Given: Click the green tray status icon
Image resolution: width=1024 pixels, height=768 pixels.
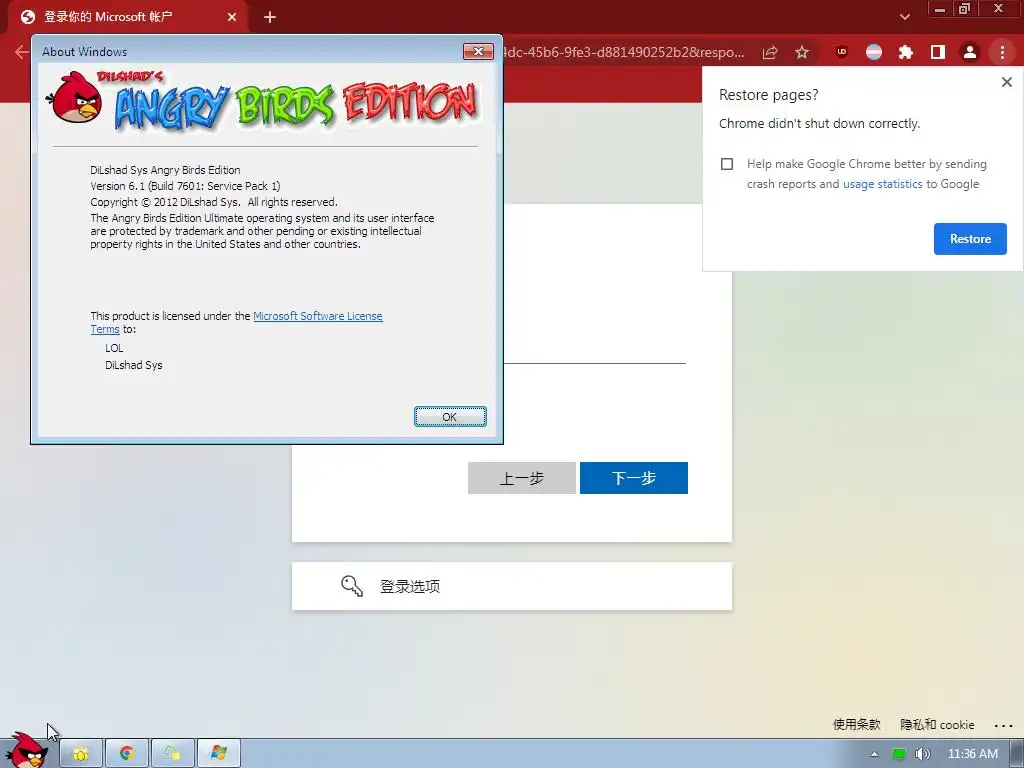Looking at the screenshot, I should coord(899,754).
